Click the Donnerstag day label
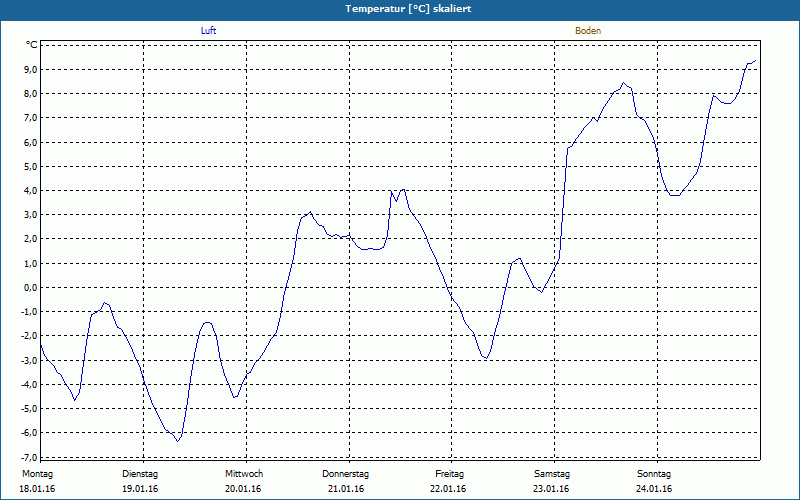The height and width of the screenshot is (500, 800). 345,474
